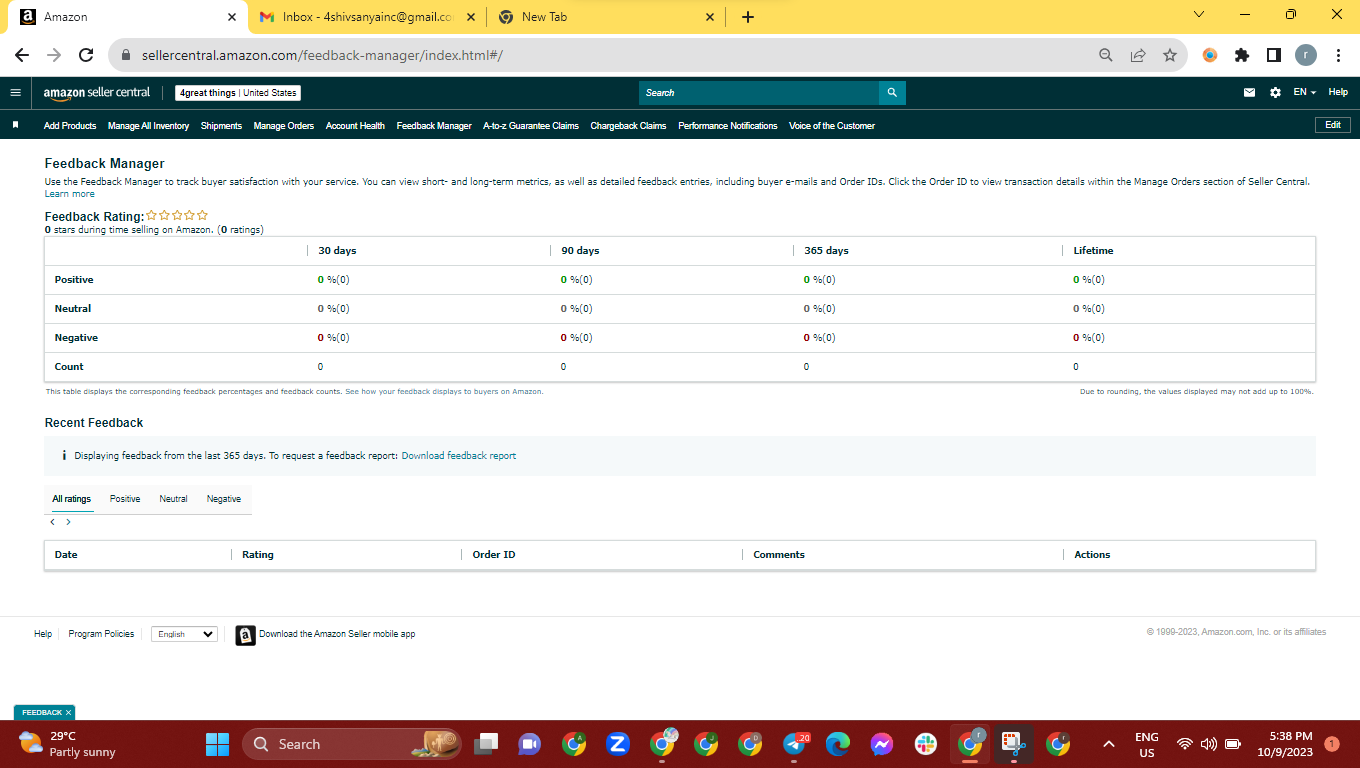This screenshot has height=768, width=1360.
Task: Close the Gmail Inbox tab
Action: [x=471, y=17]
